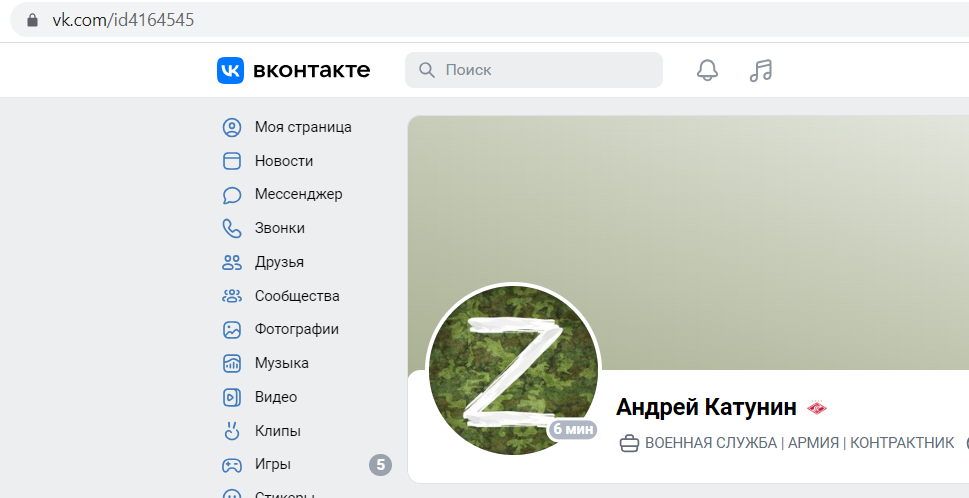969x498 pixels.
Task: Focus the Поиск search field
Action: (x=534, y=70)
